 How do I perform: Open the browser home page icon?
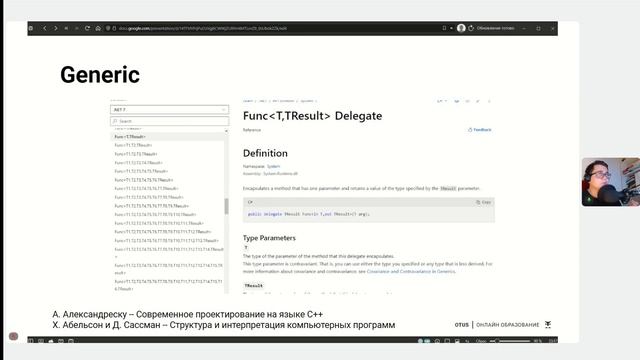(98, 28)
